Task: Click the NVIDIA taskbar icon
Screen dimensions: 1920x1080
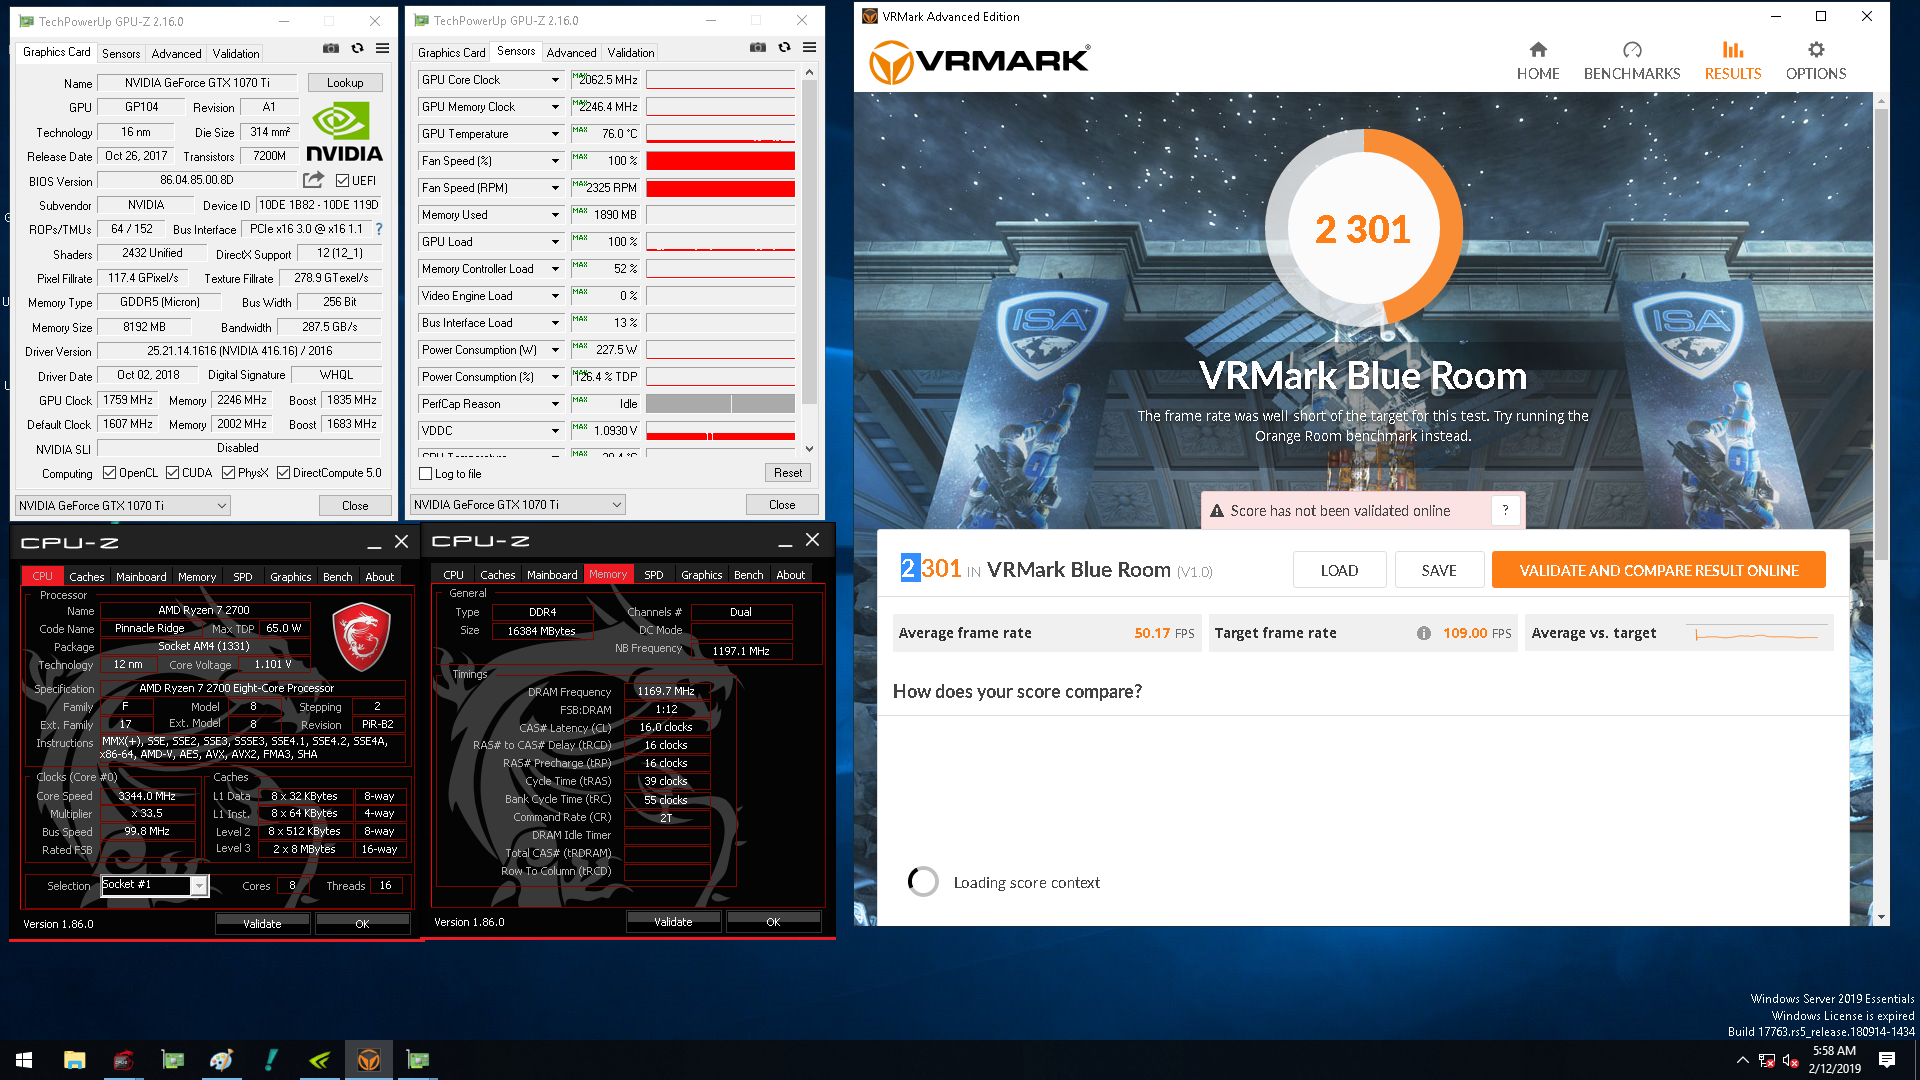Action: point(320,1060)
